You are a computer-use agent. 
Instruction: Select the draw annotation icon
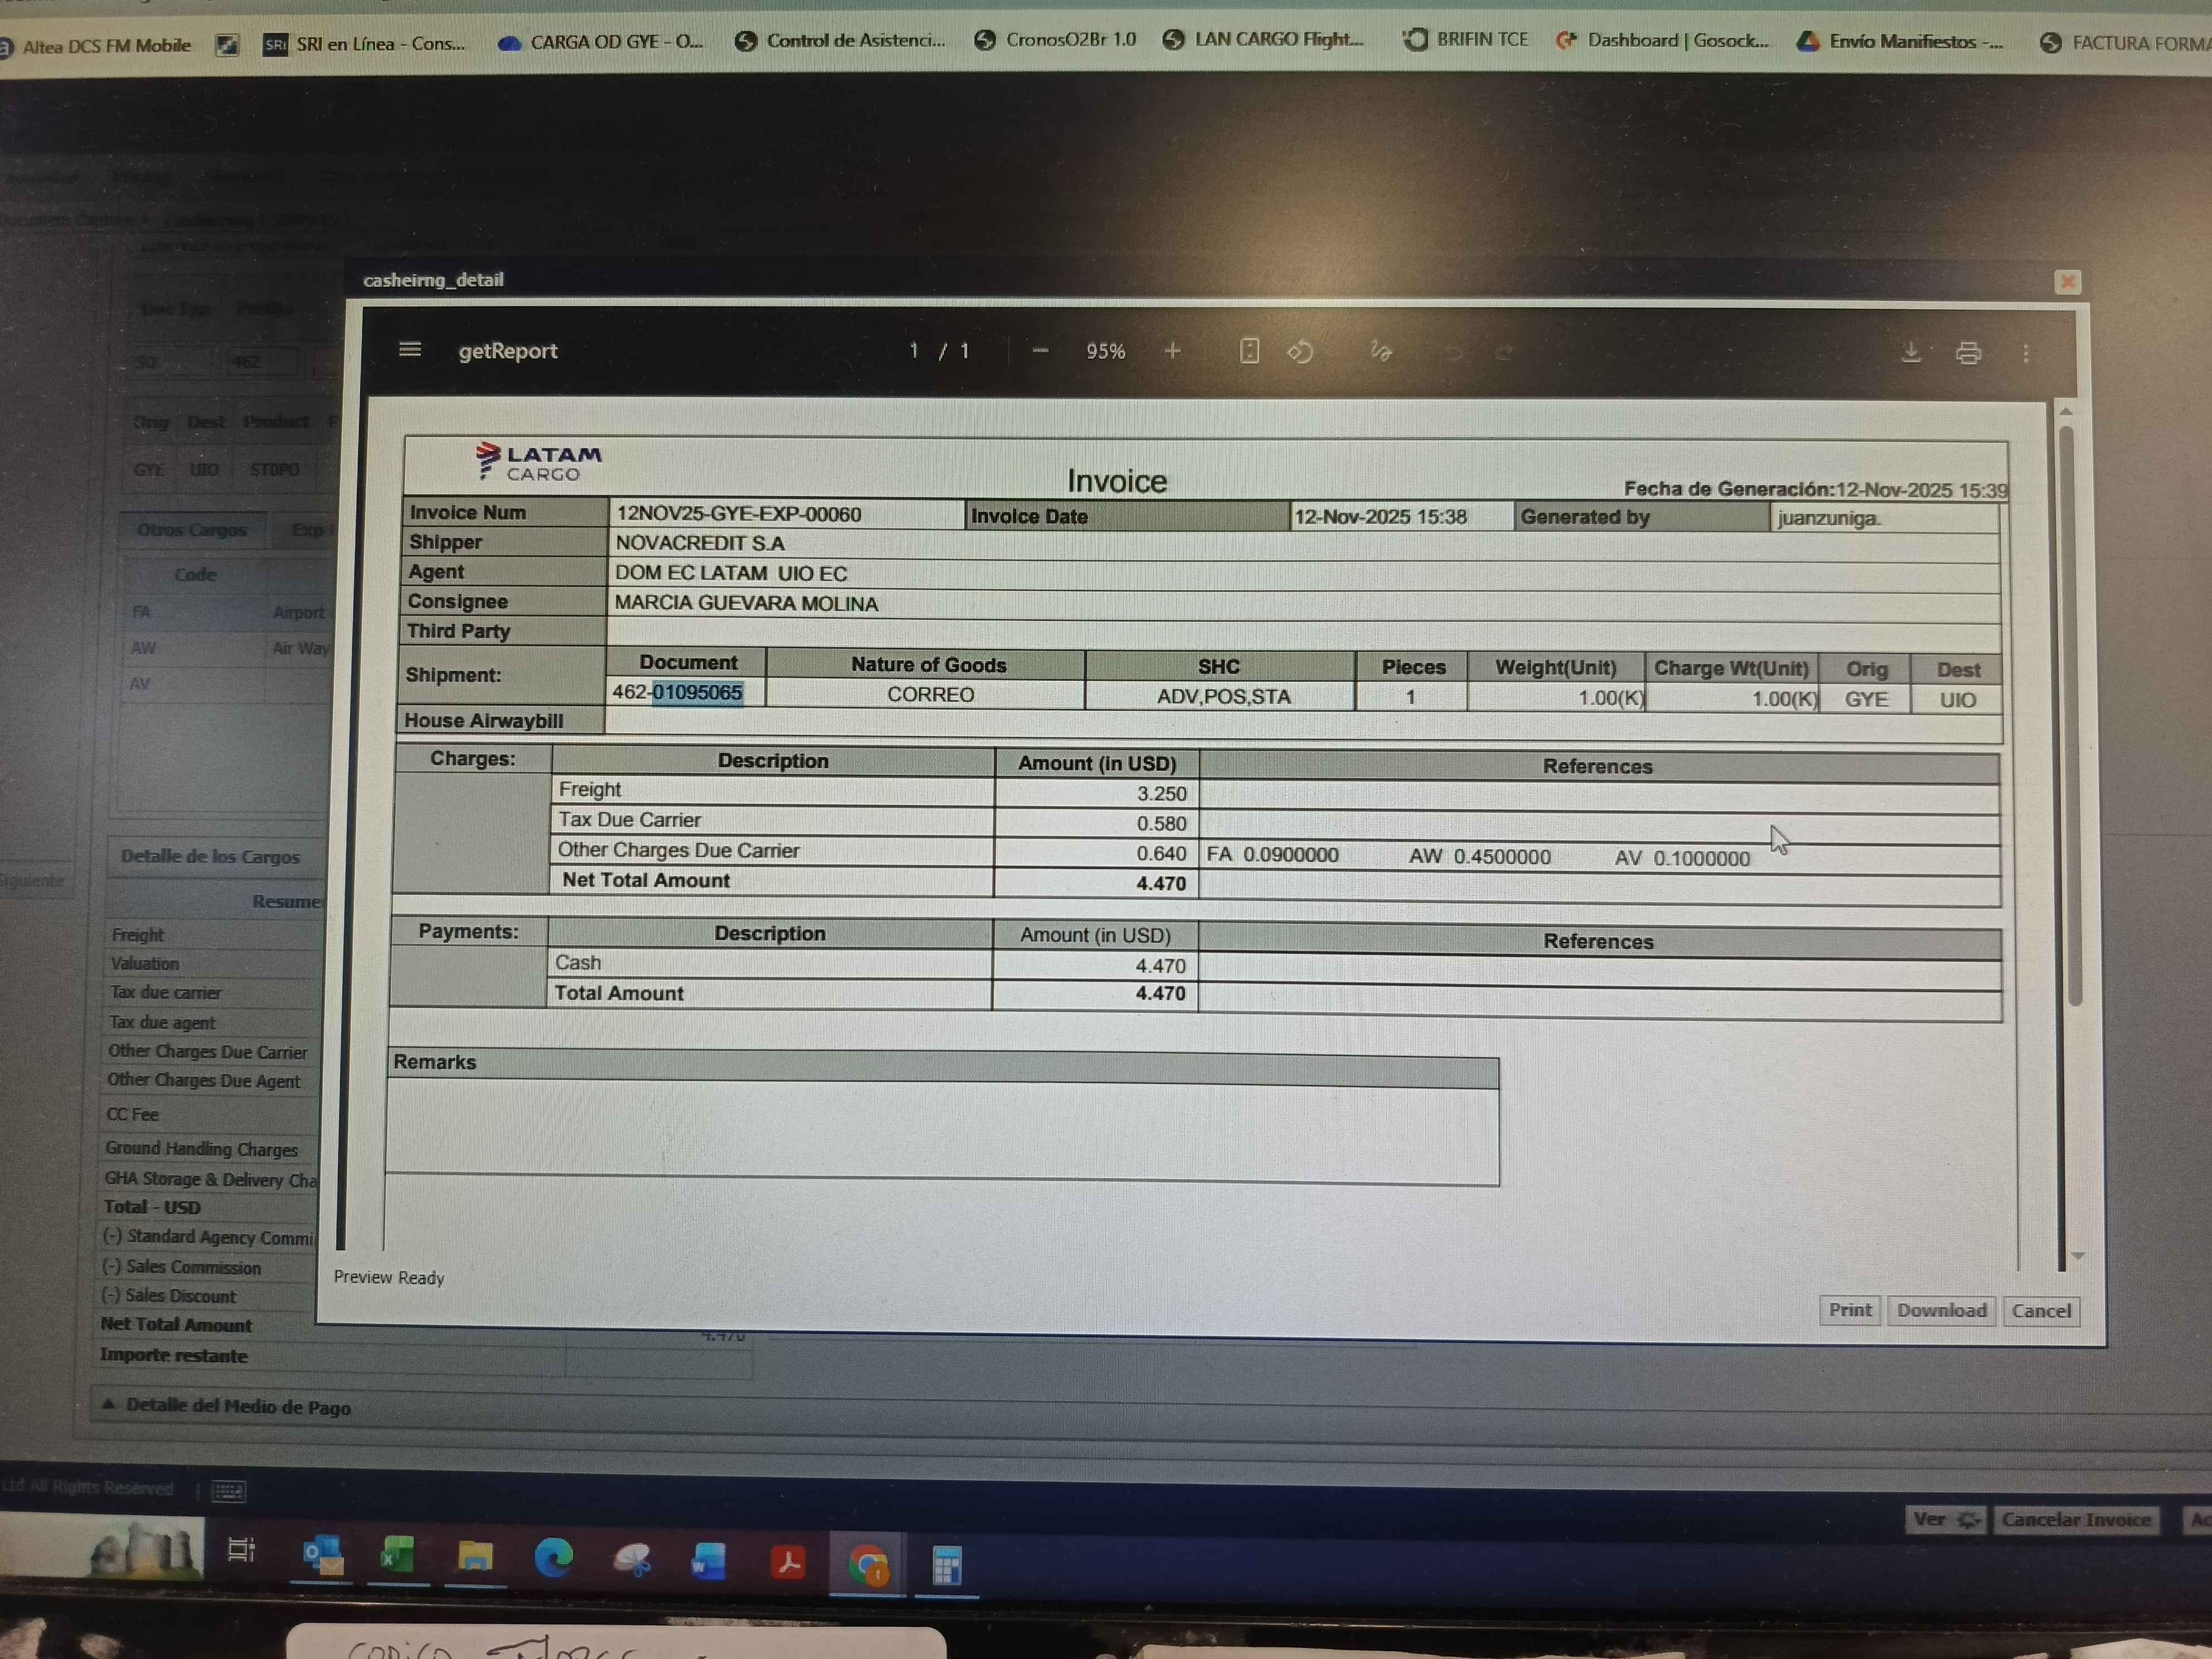[x=1381, y=351]
